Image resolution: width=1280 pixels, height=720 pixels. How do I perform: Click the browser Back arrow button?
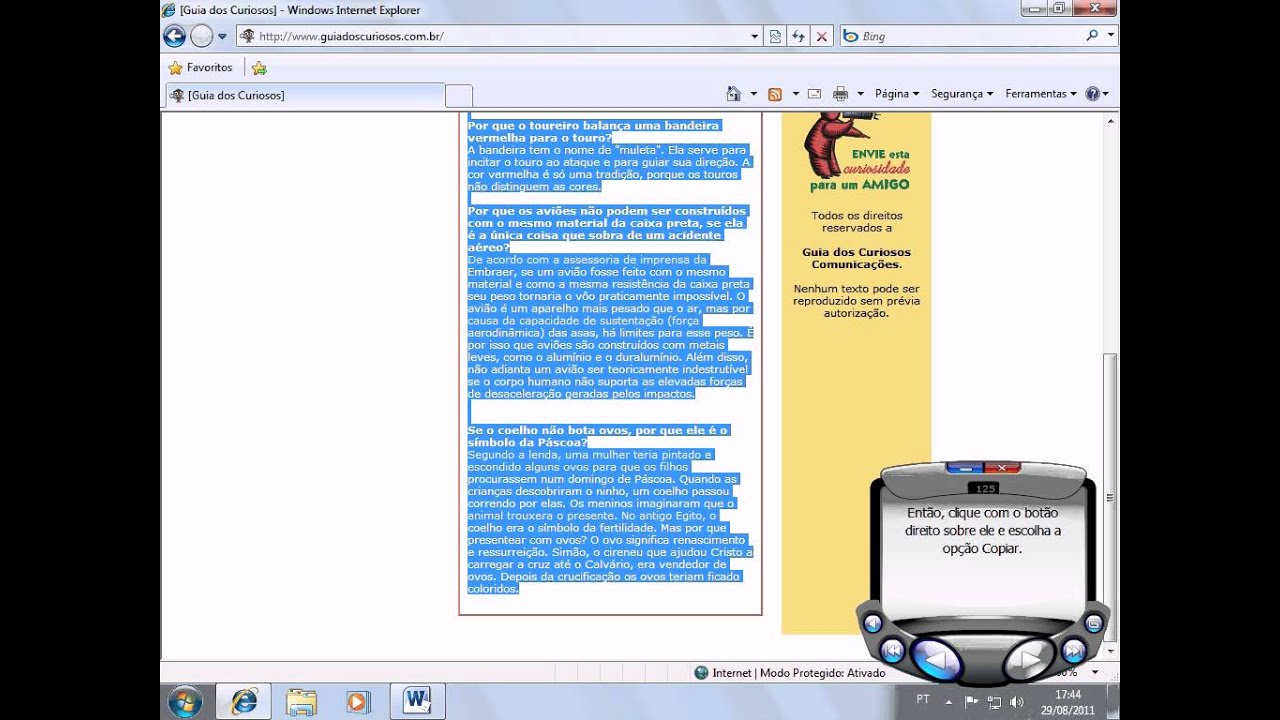[174, 36]
